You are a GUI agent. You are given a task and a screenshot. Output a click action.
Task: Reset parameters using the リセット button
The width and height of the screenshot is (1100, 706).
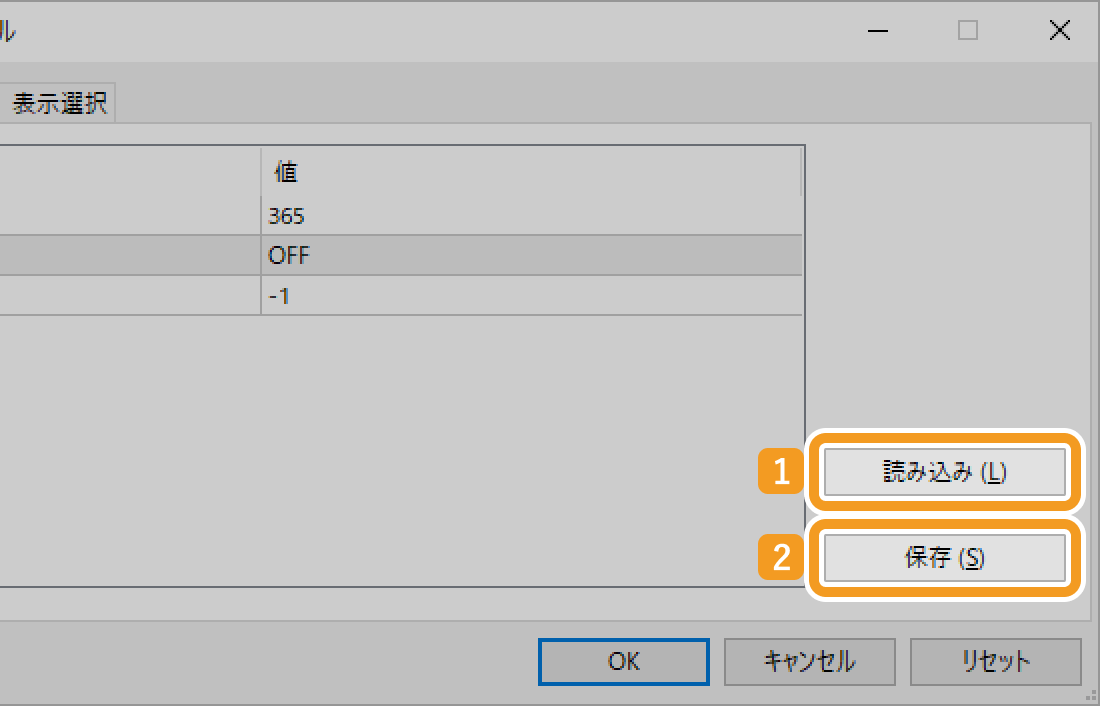tap(995, 661)
